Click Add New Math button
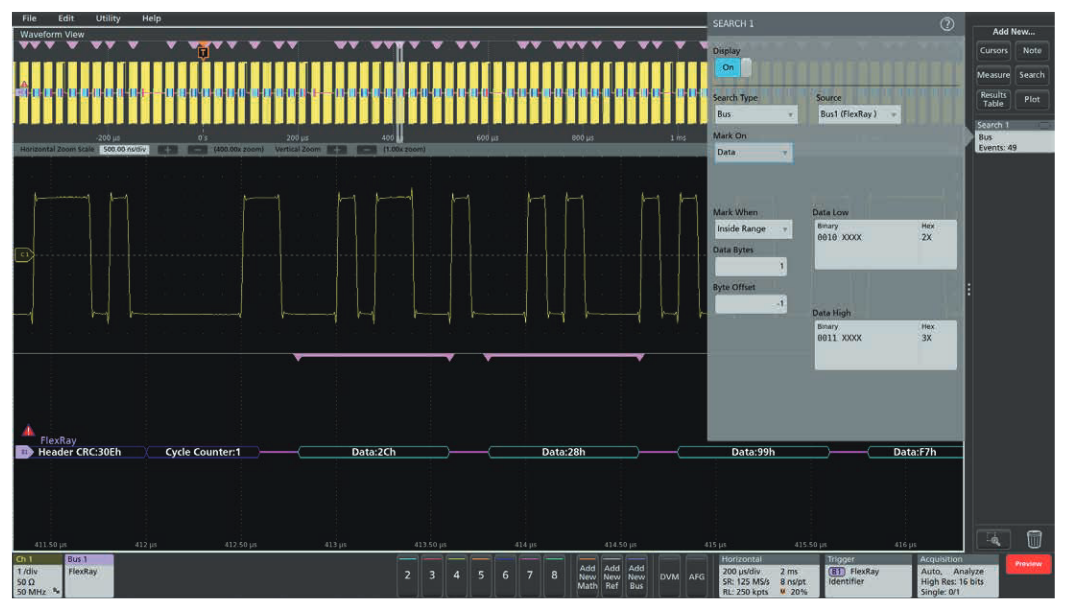 pos(587,576)
